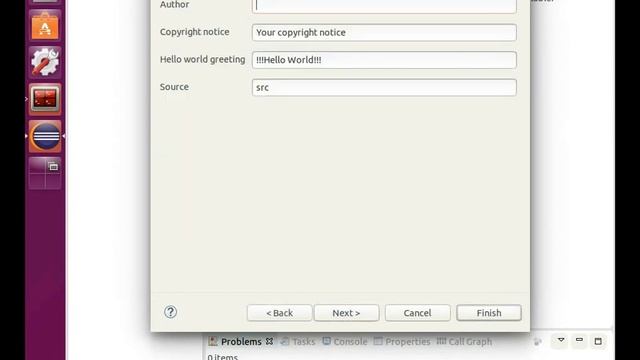
Task: Open the Tasks tab
Action: (x=298, y=342)
